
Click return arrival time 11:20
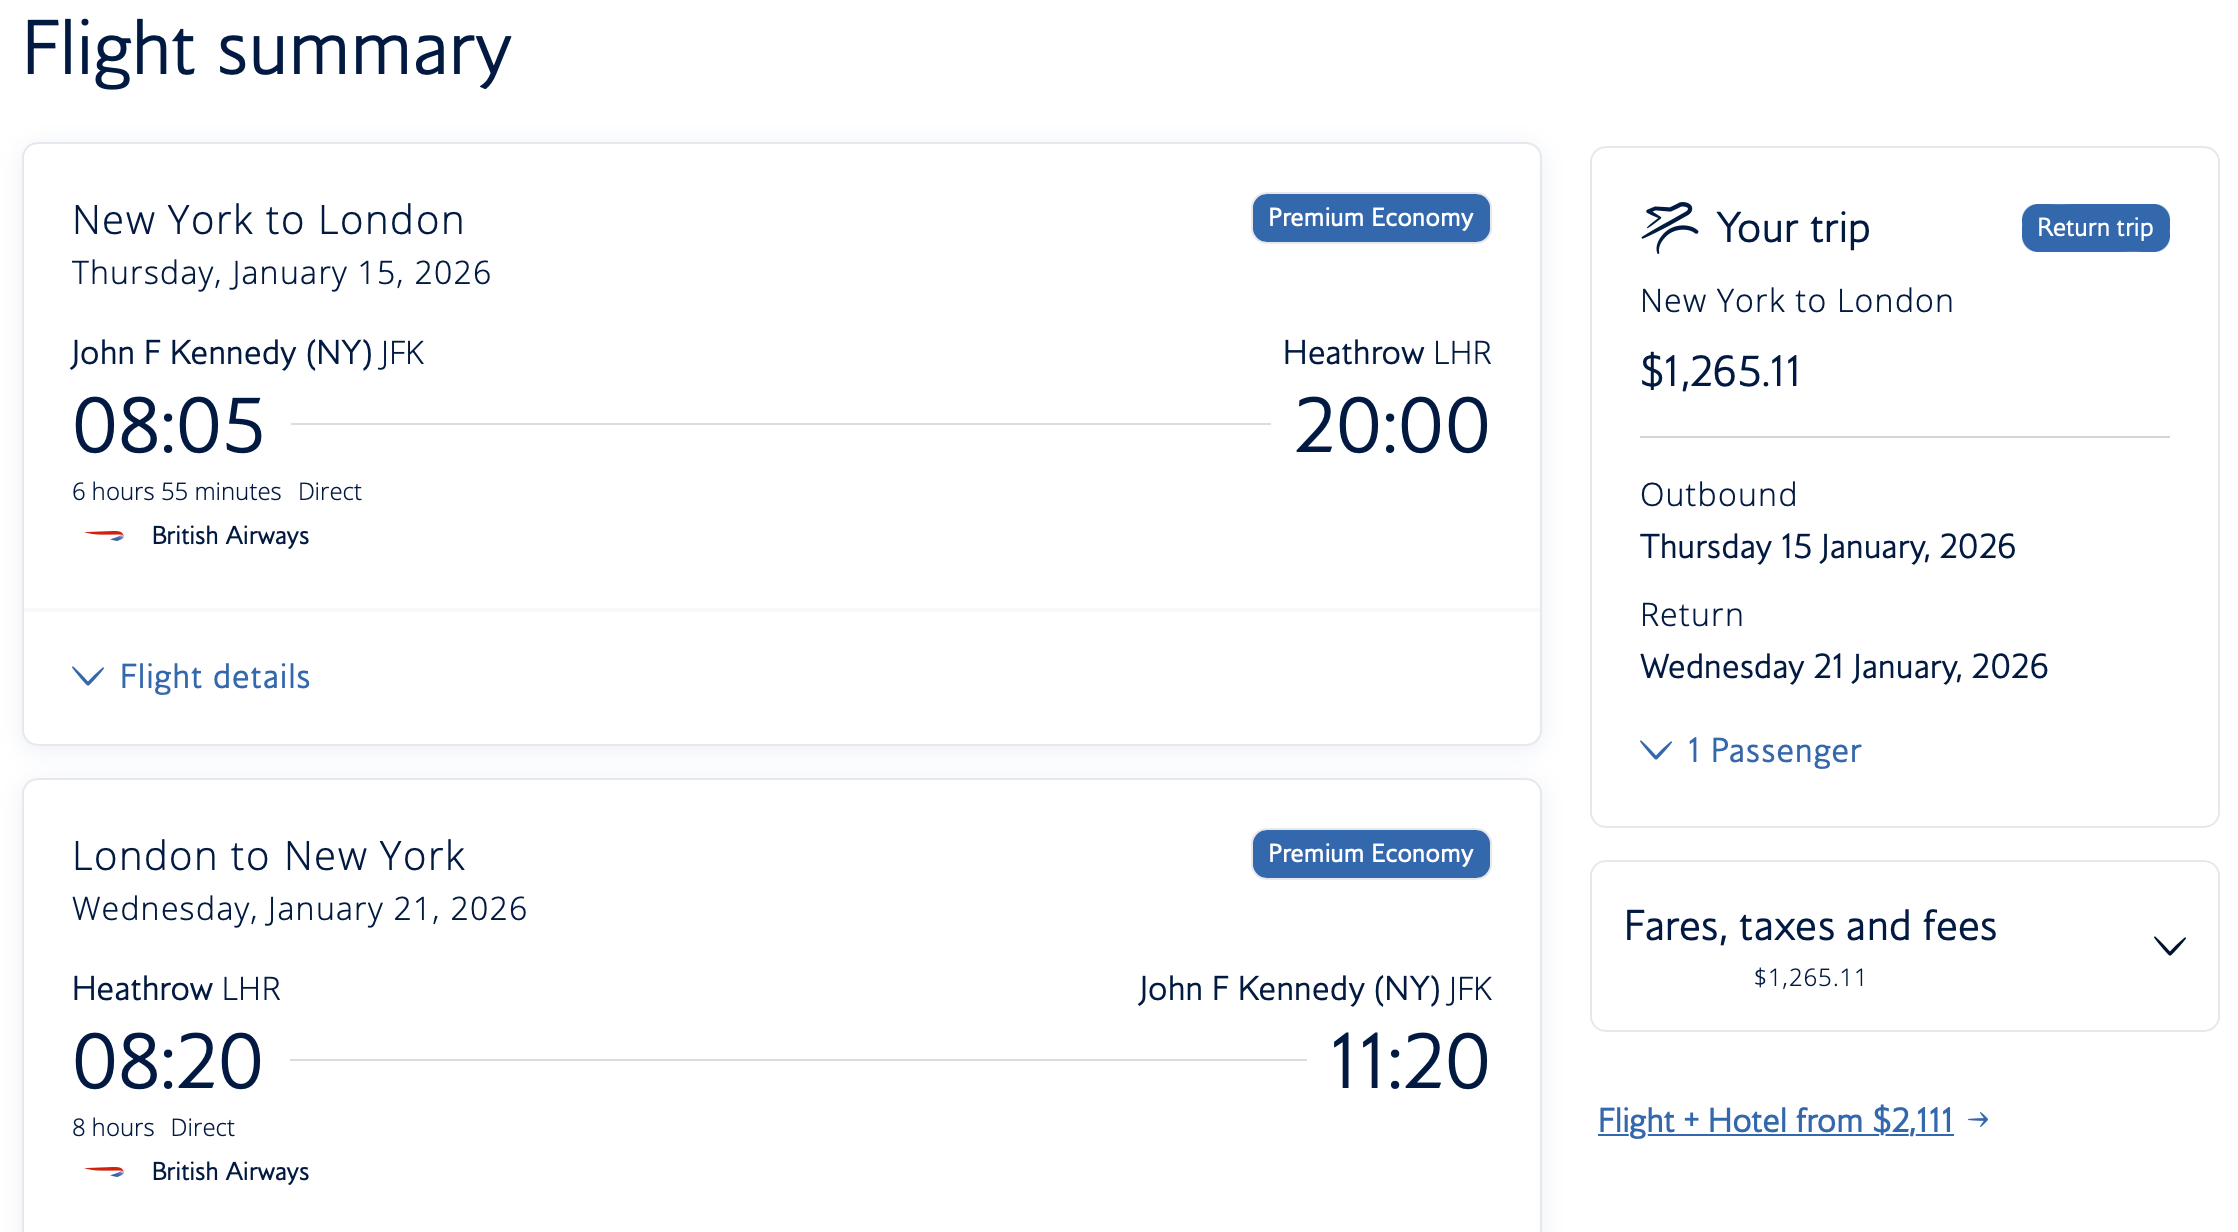[x=1409, y=1061]
